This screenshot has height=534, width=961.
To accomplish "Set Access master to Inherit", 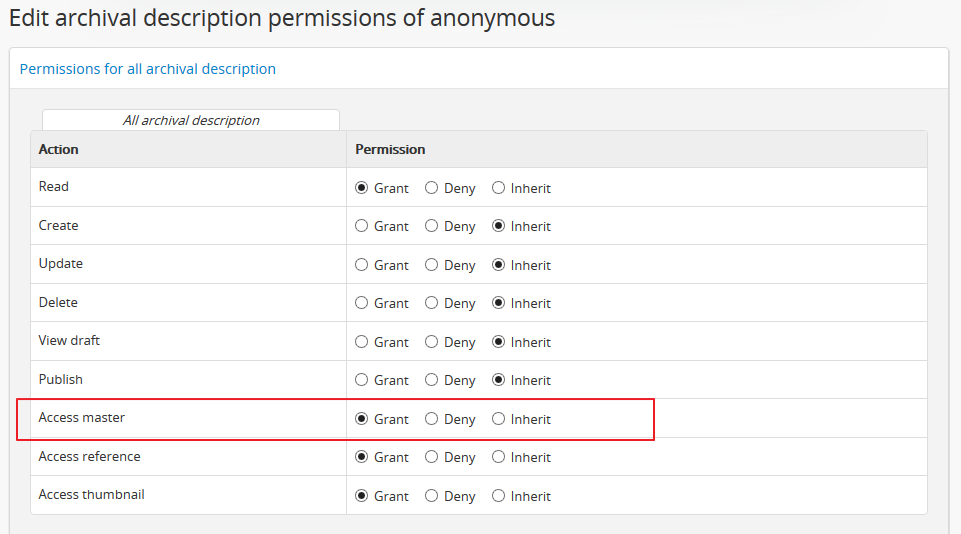I will [x=499, y=419].
